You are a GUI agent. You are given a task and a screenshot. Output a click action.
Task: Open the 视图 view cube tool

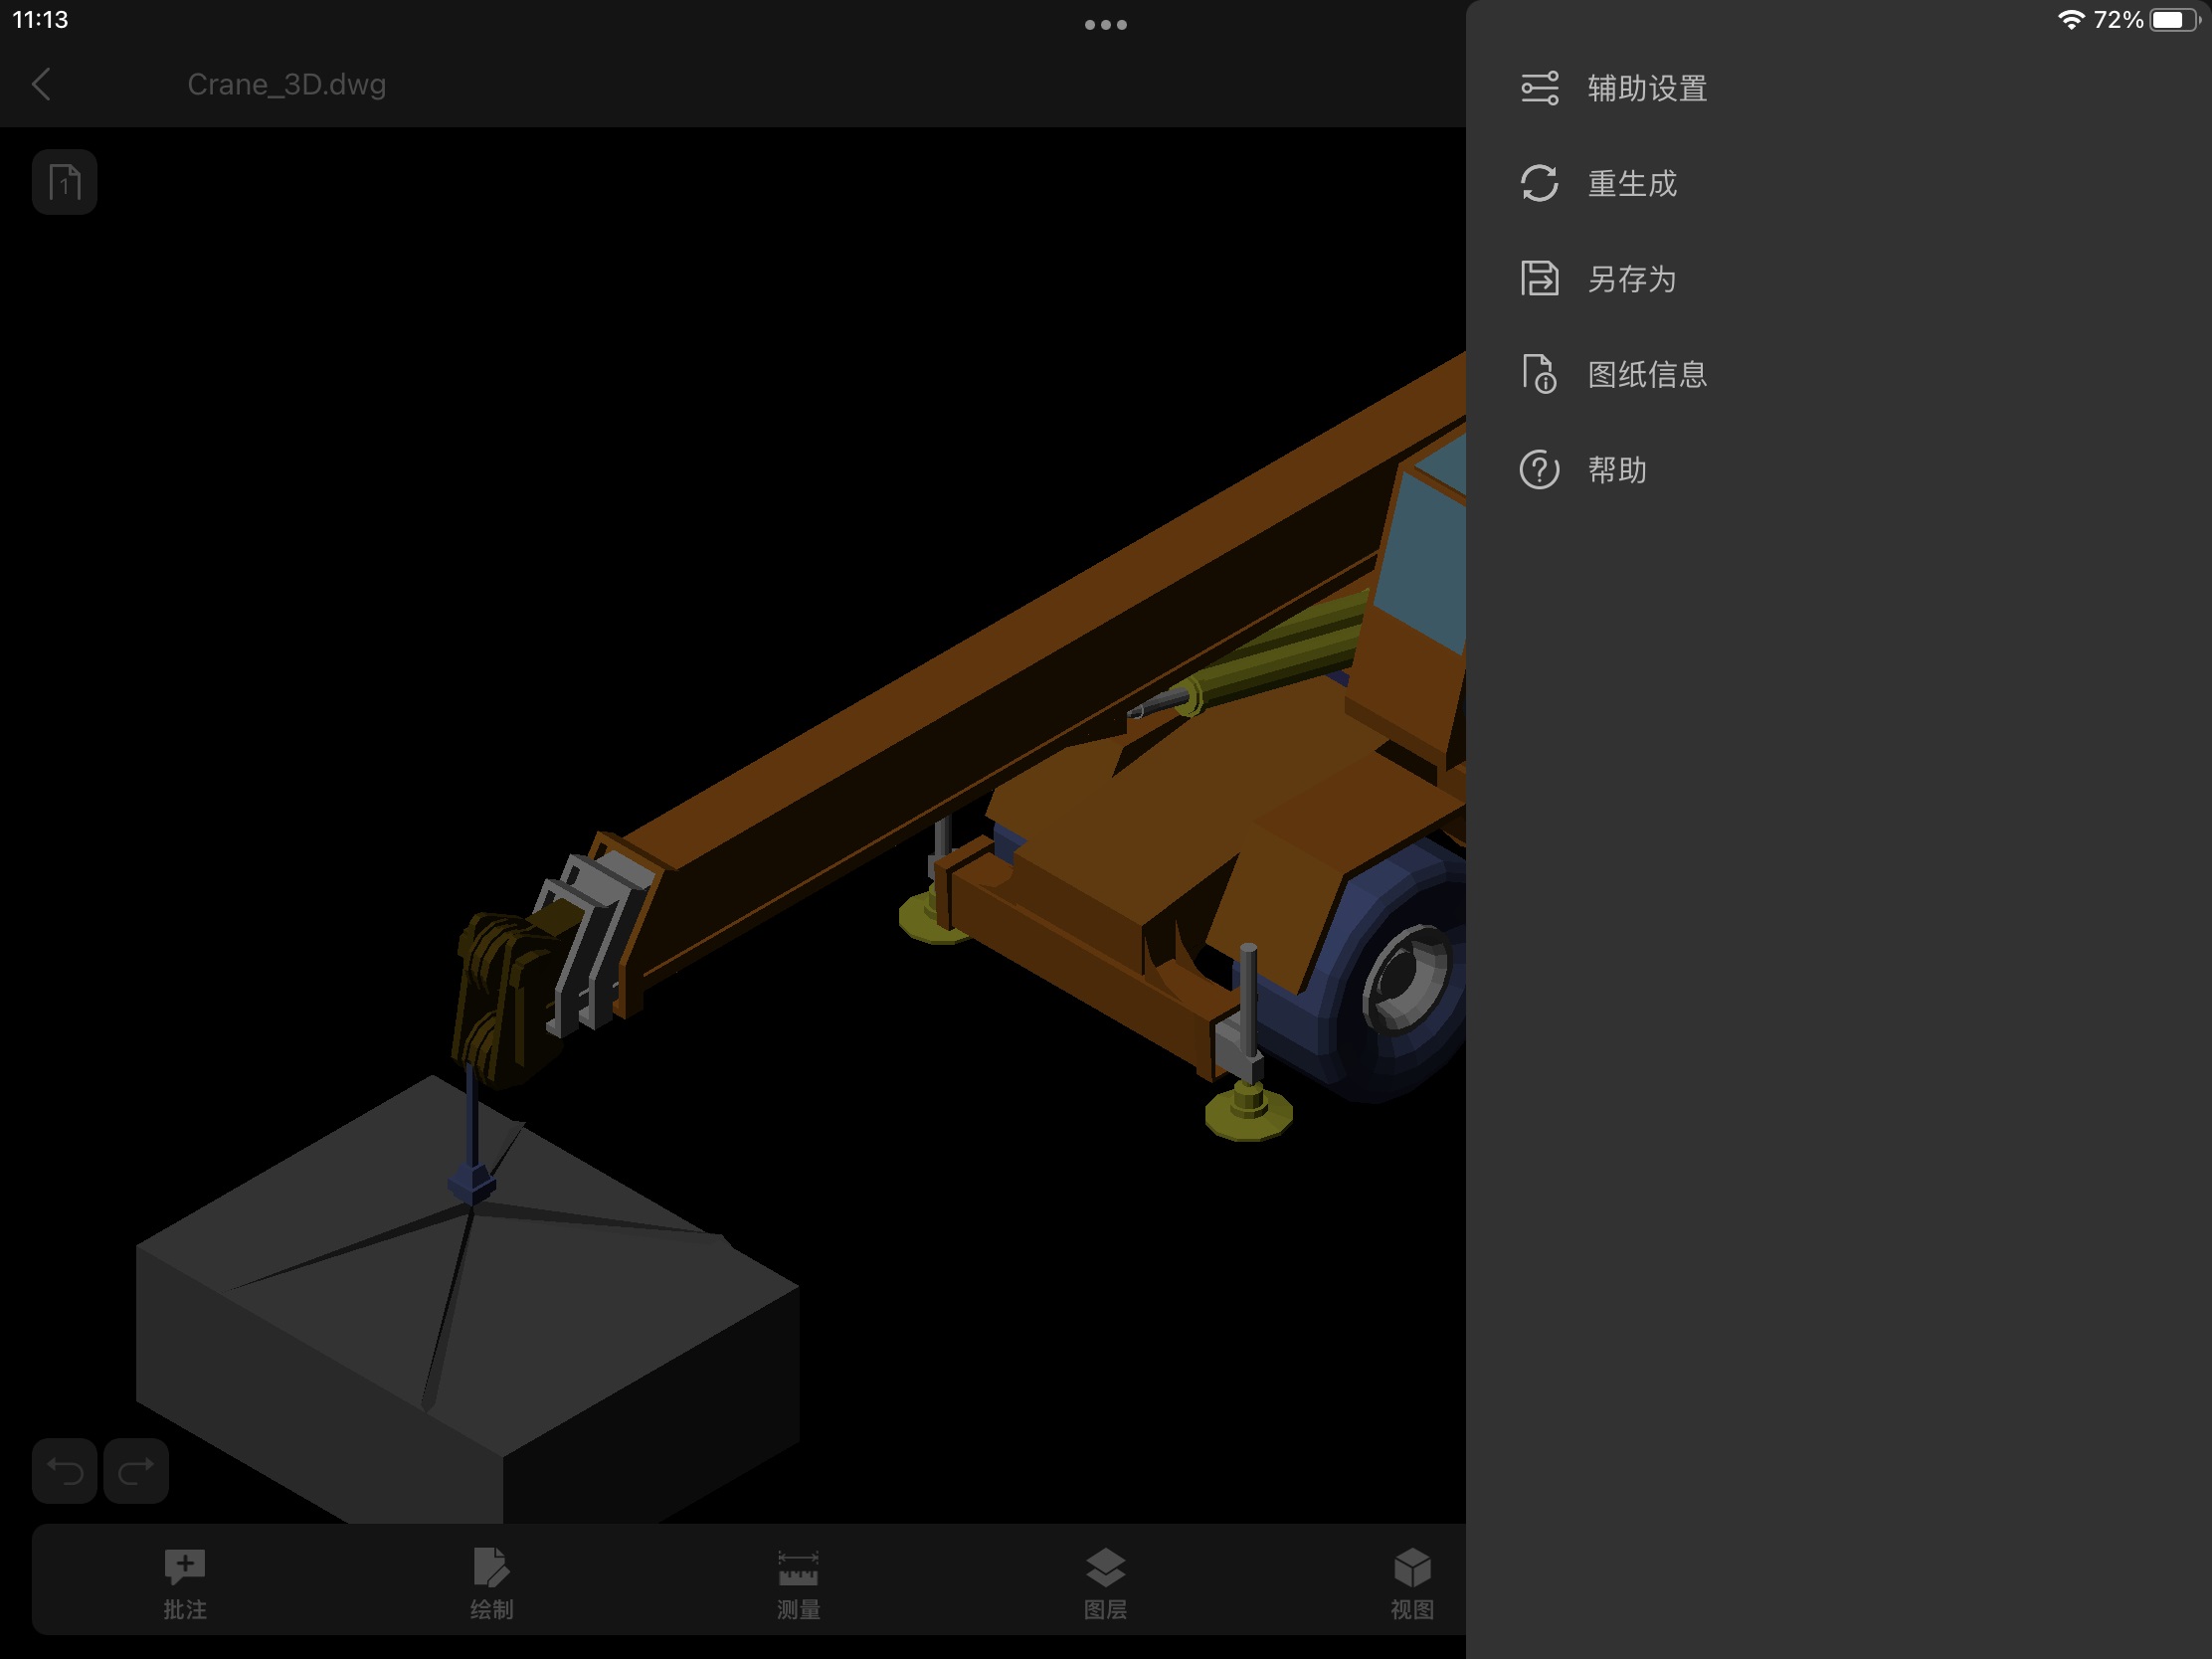[1411, 1581]
